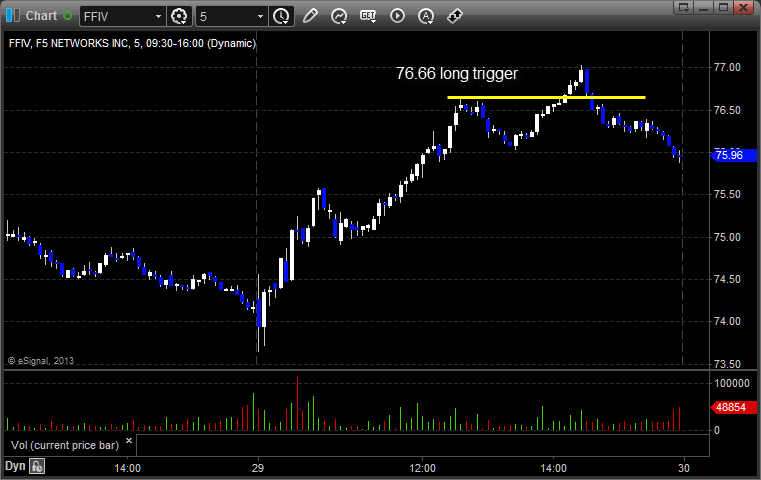The height and width of the screenshot is (480, 761).
Task: Select the Vol (current price bar) tab
Action: pos(65,445)
